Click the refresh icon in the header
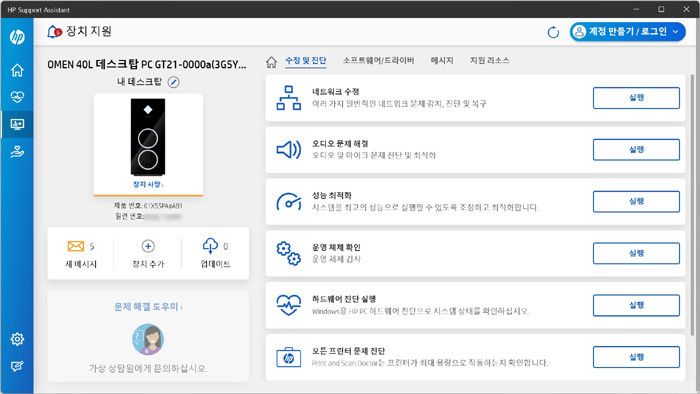The image size is (700, 394). (553, 32)
